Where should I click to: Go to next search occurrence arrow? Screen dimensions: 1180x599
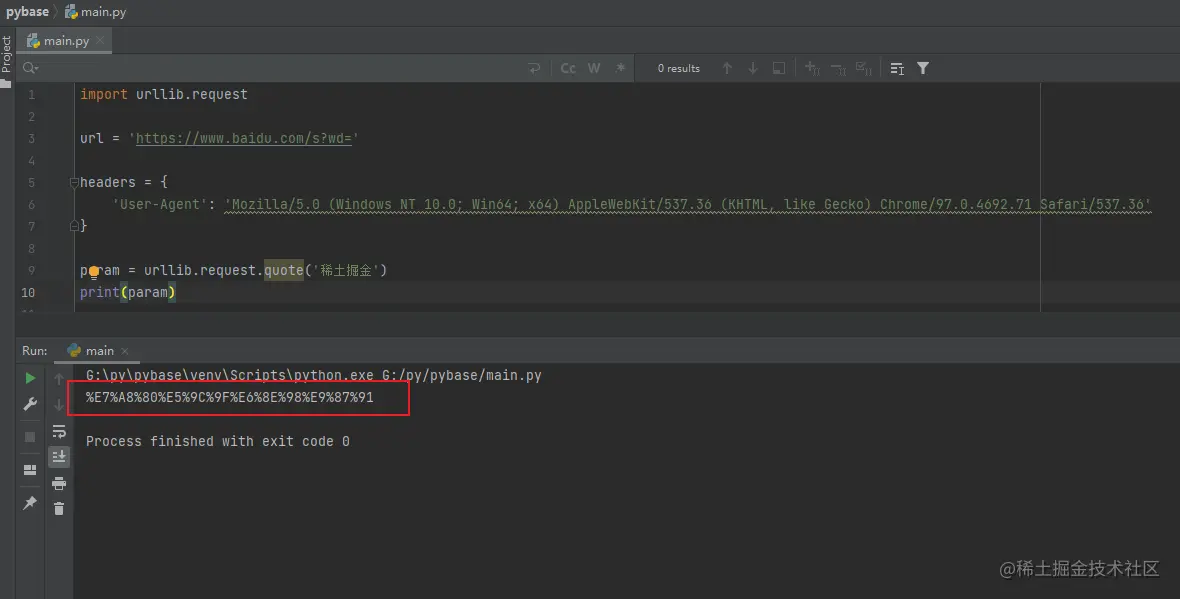(x=753, y=68)
